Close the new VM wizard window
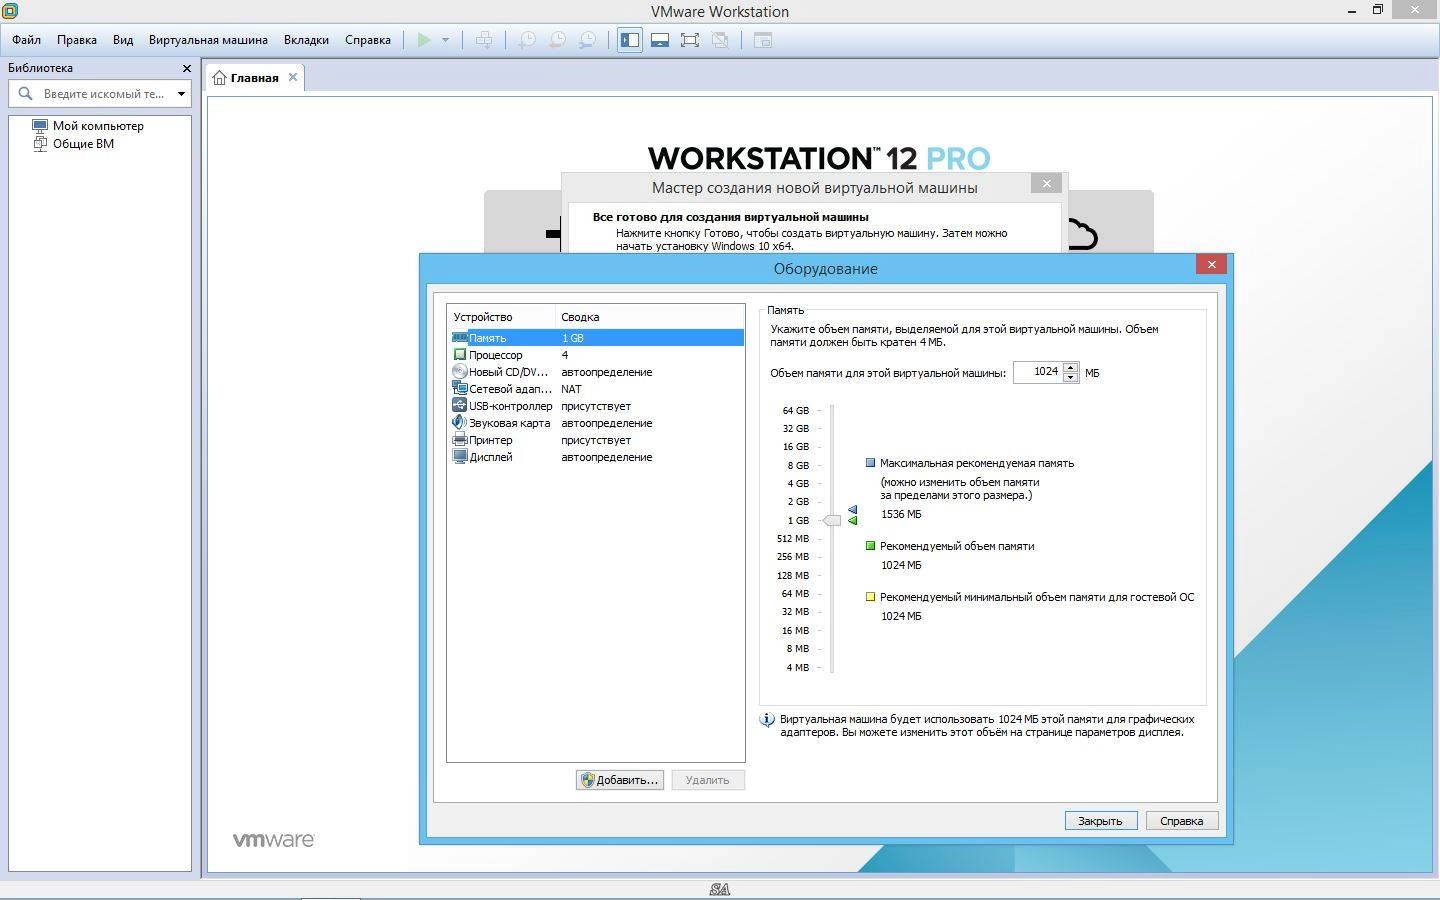This screenshot has width=1440, height=900. tap(1046, 184)
